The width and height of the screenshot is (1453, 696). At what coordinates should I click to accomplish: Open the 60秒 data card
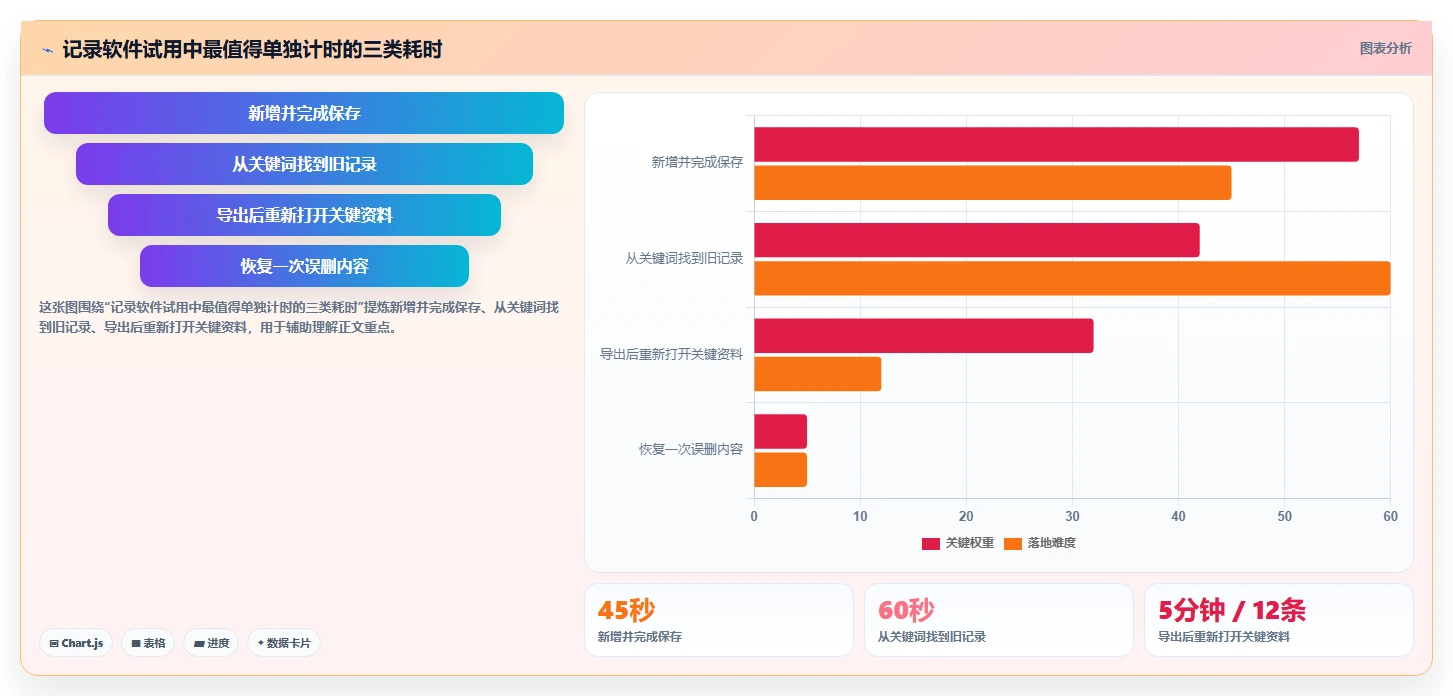(999, 620)
